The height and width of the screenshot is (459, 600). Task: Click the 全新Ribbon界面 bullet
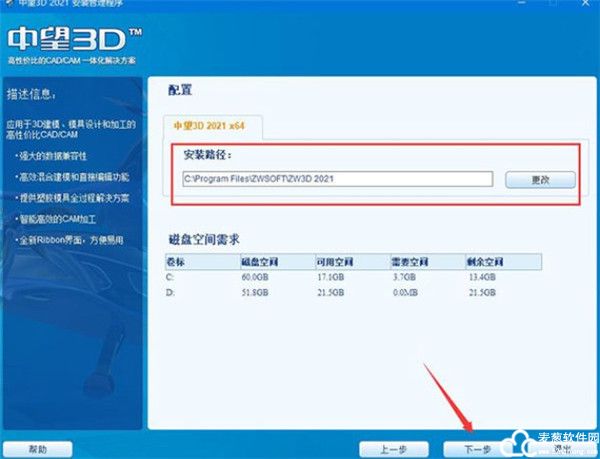[x=69, y=240]
